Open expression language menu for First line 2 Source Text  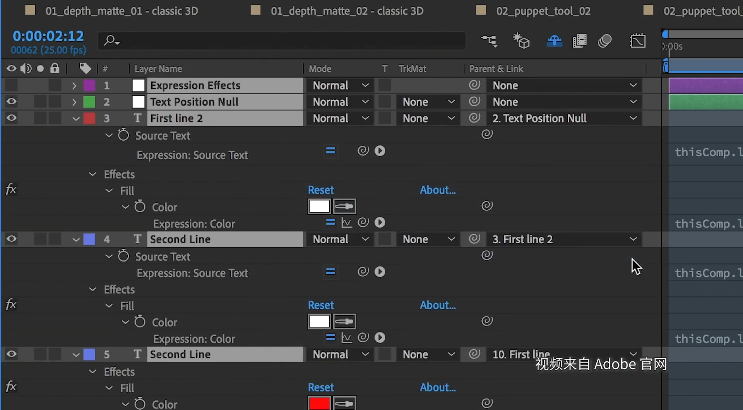(380, 151)
